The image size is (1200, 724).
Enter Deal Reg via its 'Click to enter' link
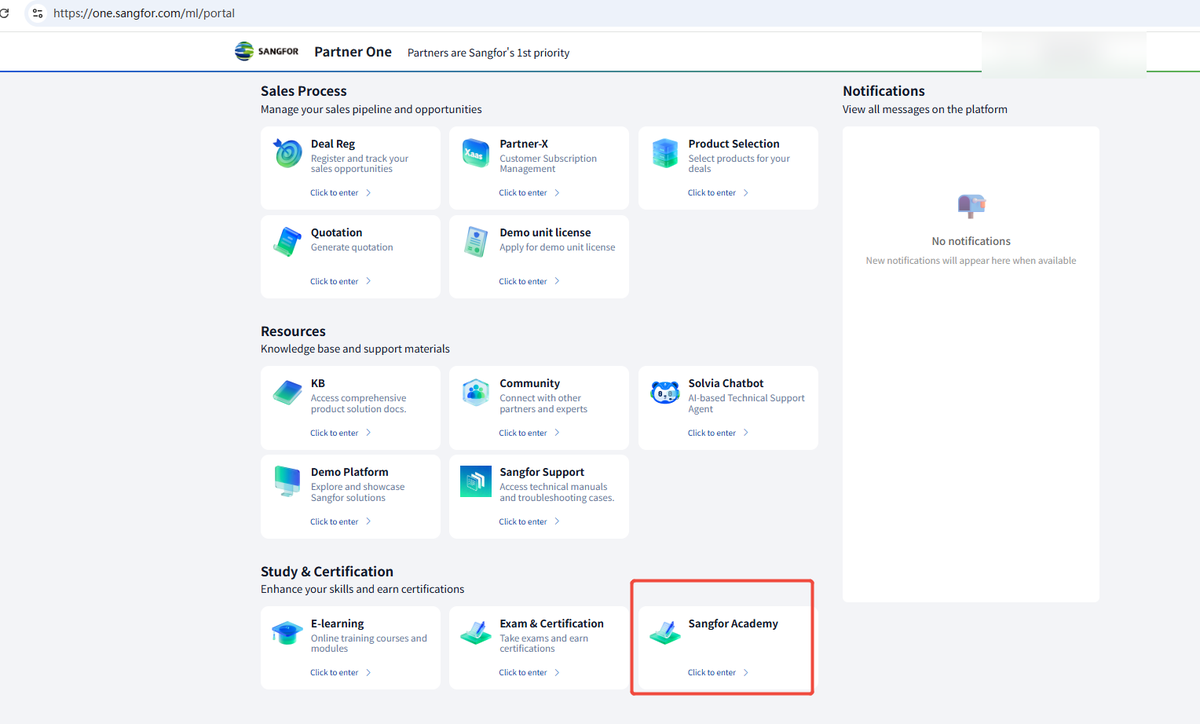click(x=340, y=193)
